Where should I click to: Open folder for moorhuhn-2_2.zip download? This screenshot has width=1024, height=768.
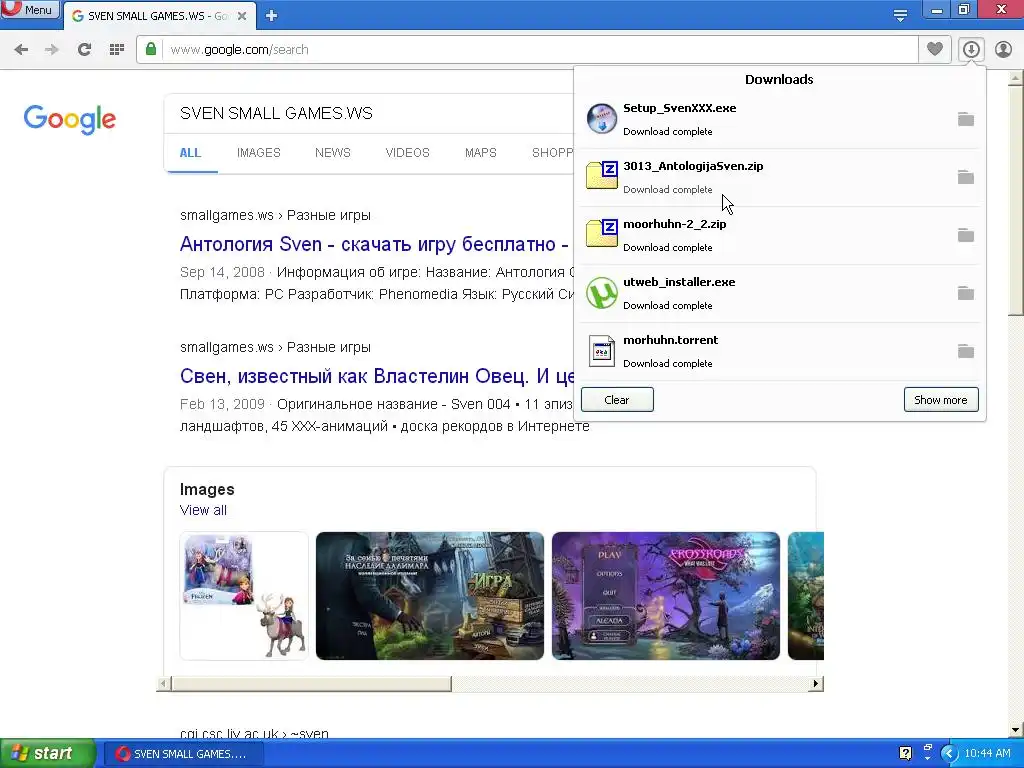click(x=966, y=235)
